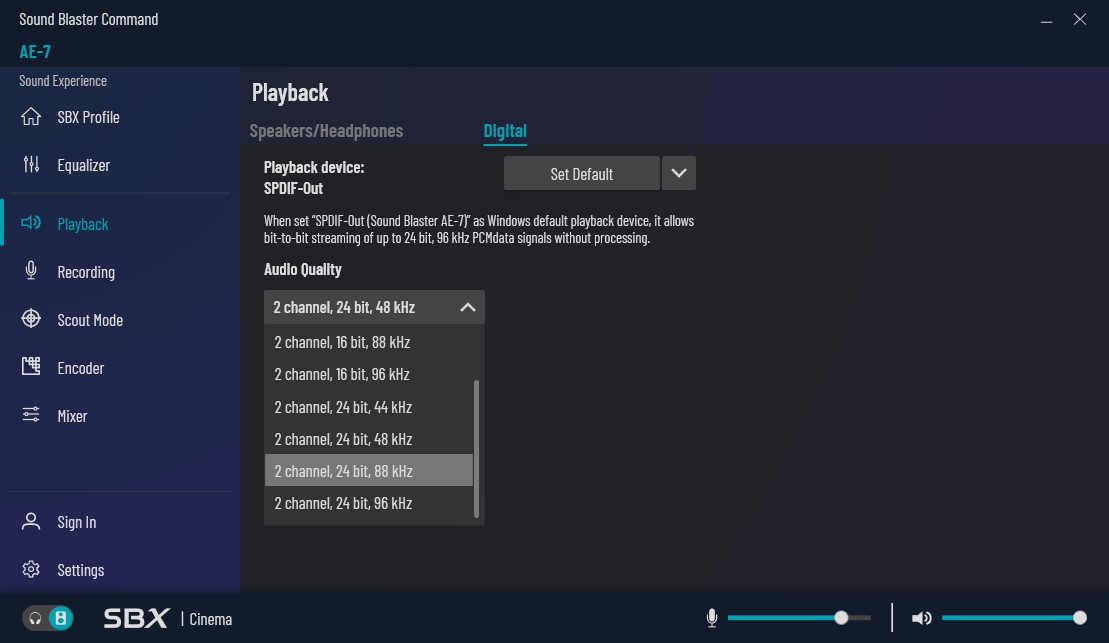Open the Mixer page
This screenshot has width=1109, height=643.
tap(72, 416)
